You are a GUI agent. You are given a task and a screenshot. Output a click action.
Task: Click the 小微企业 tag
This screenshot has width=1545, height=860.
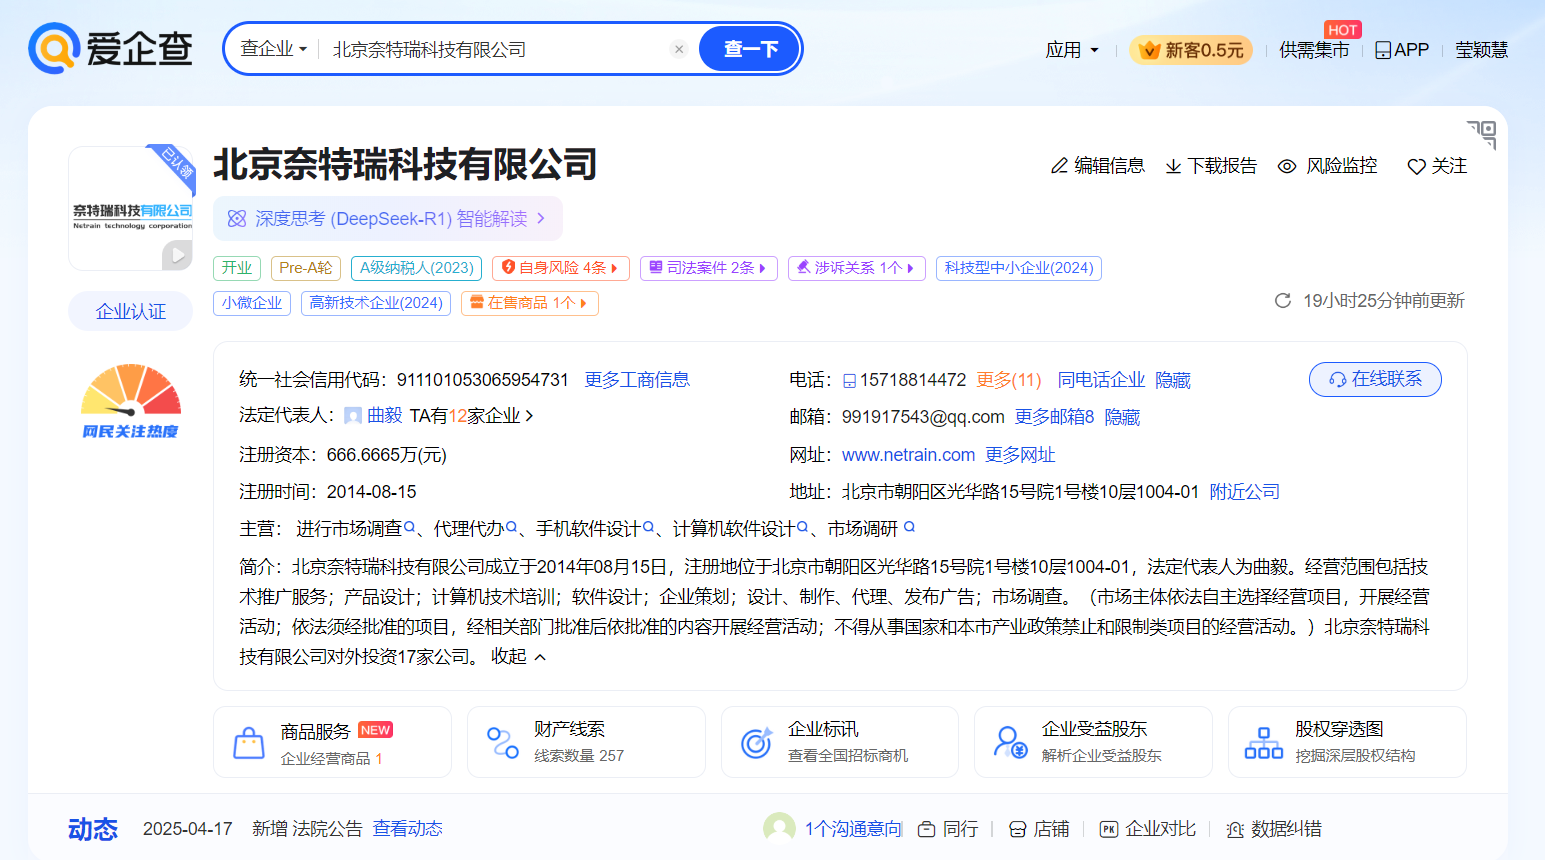coord(252,303)
